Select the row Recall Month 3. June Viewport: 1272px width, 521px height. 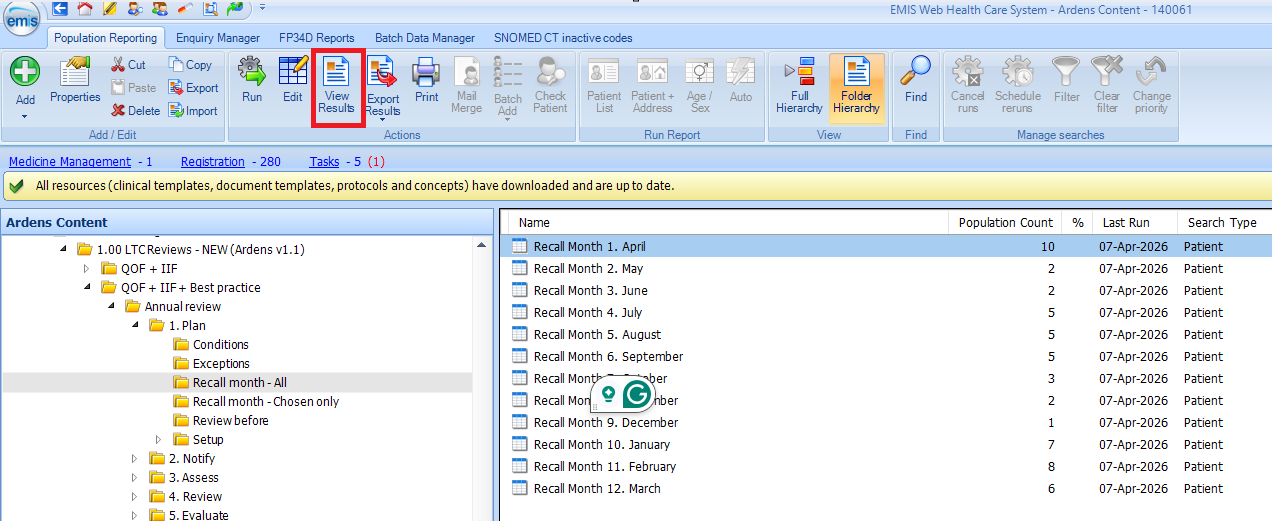(886, 290)
